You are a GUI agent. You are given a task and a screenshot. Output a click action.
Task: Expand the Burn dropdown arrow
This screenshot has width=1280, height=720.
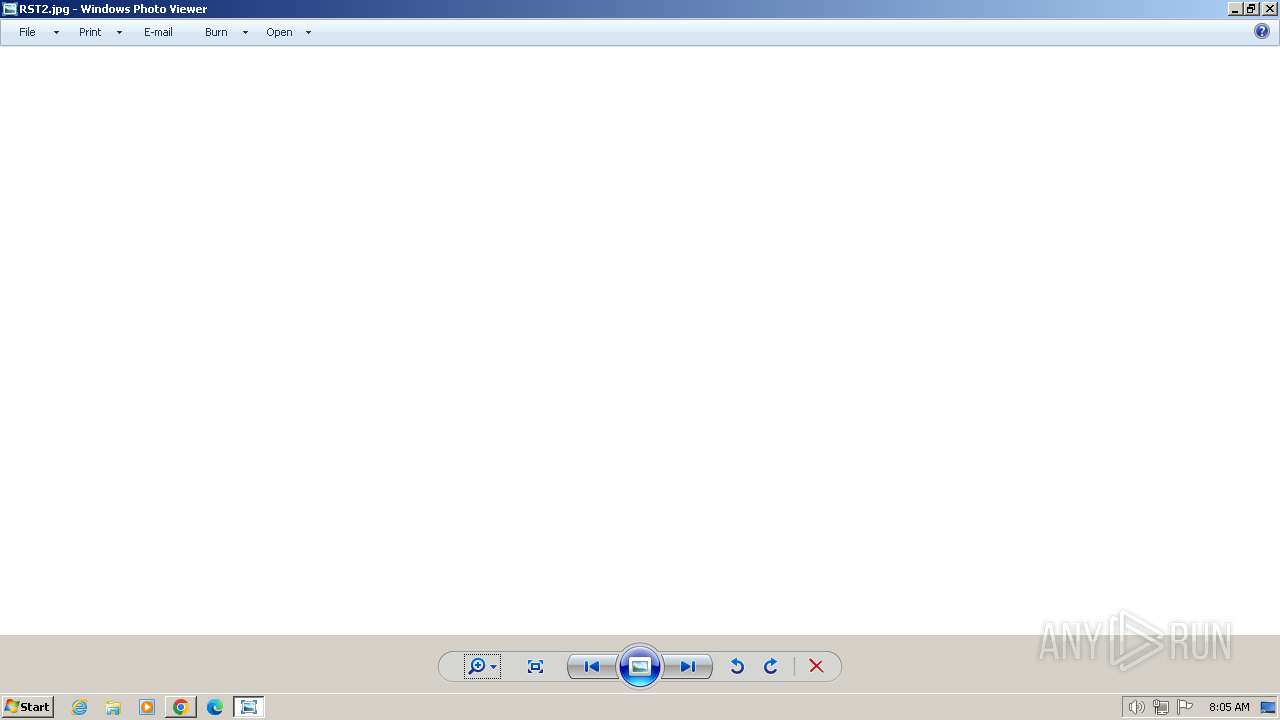point(245,32)
